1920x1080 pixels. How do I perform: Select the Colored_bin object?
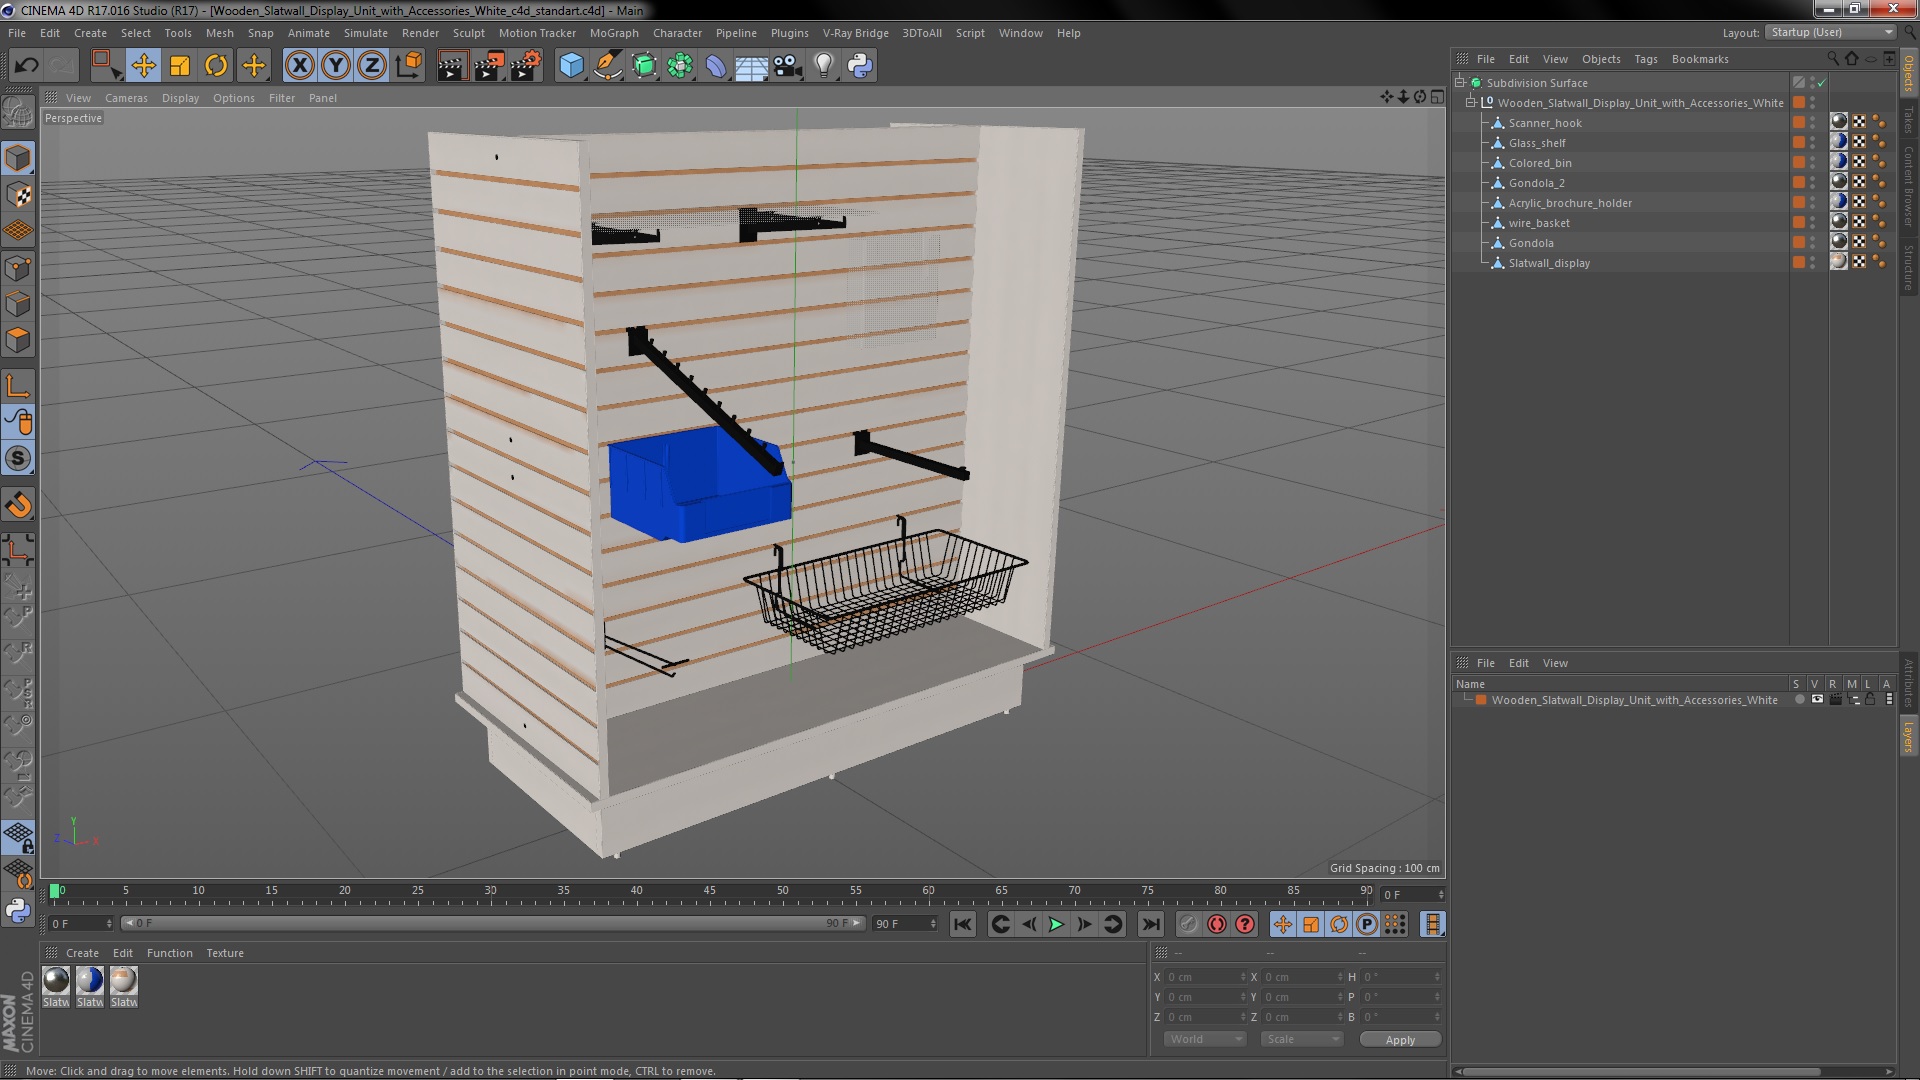click(x=1540, y=163)
